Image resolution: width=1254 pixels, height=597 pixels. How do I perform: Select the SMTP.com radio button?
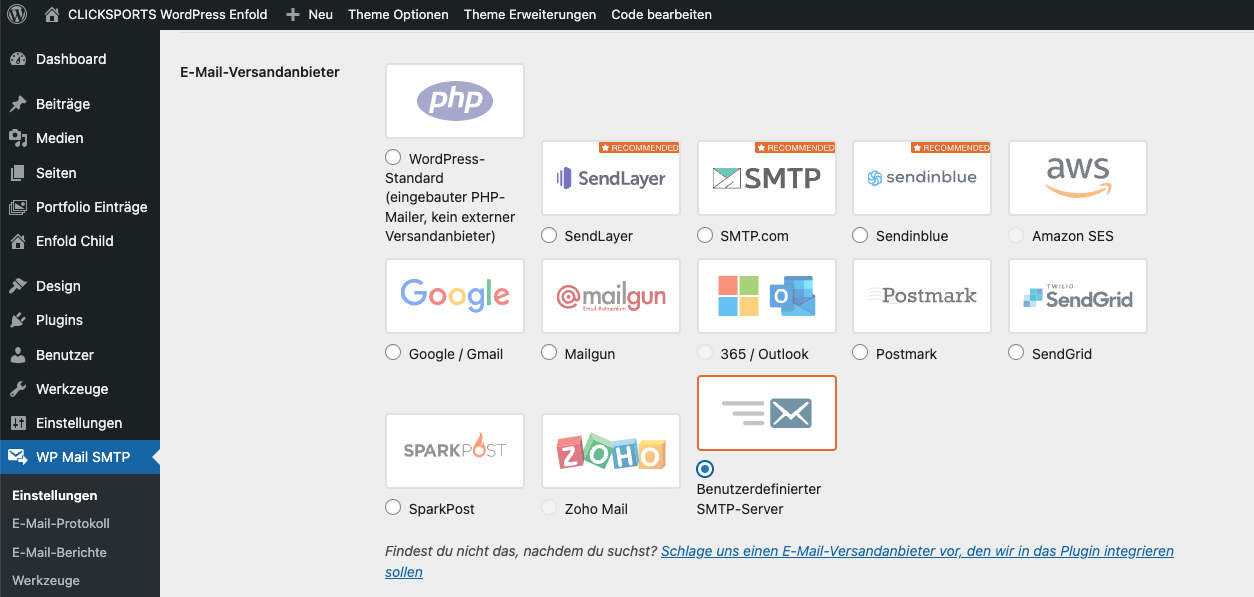pos(705,235)
